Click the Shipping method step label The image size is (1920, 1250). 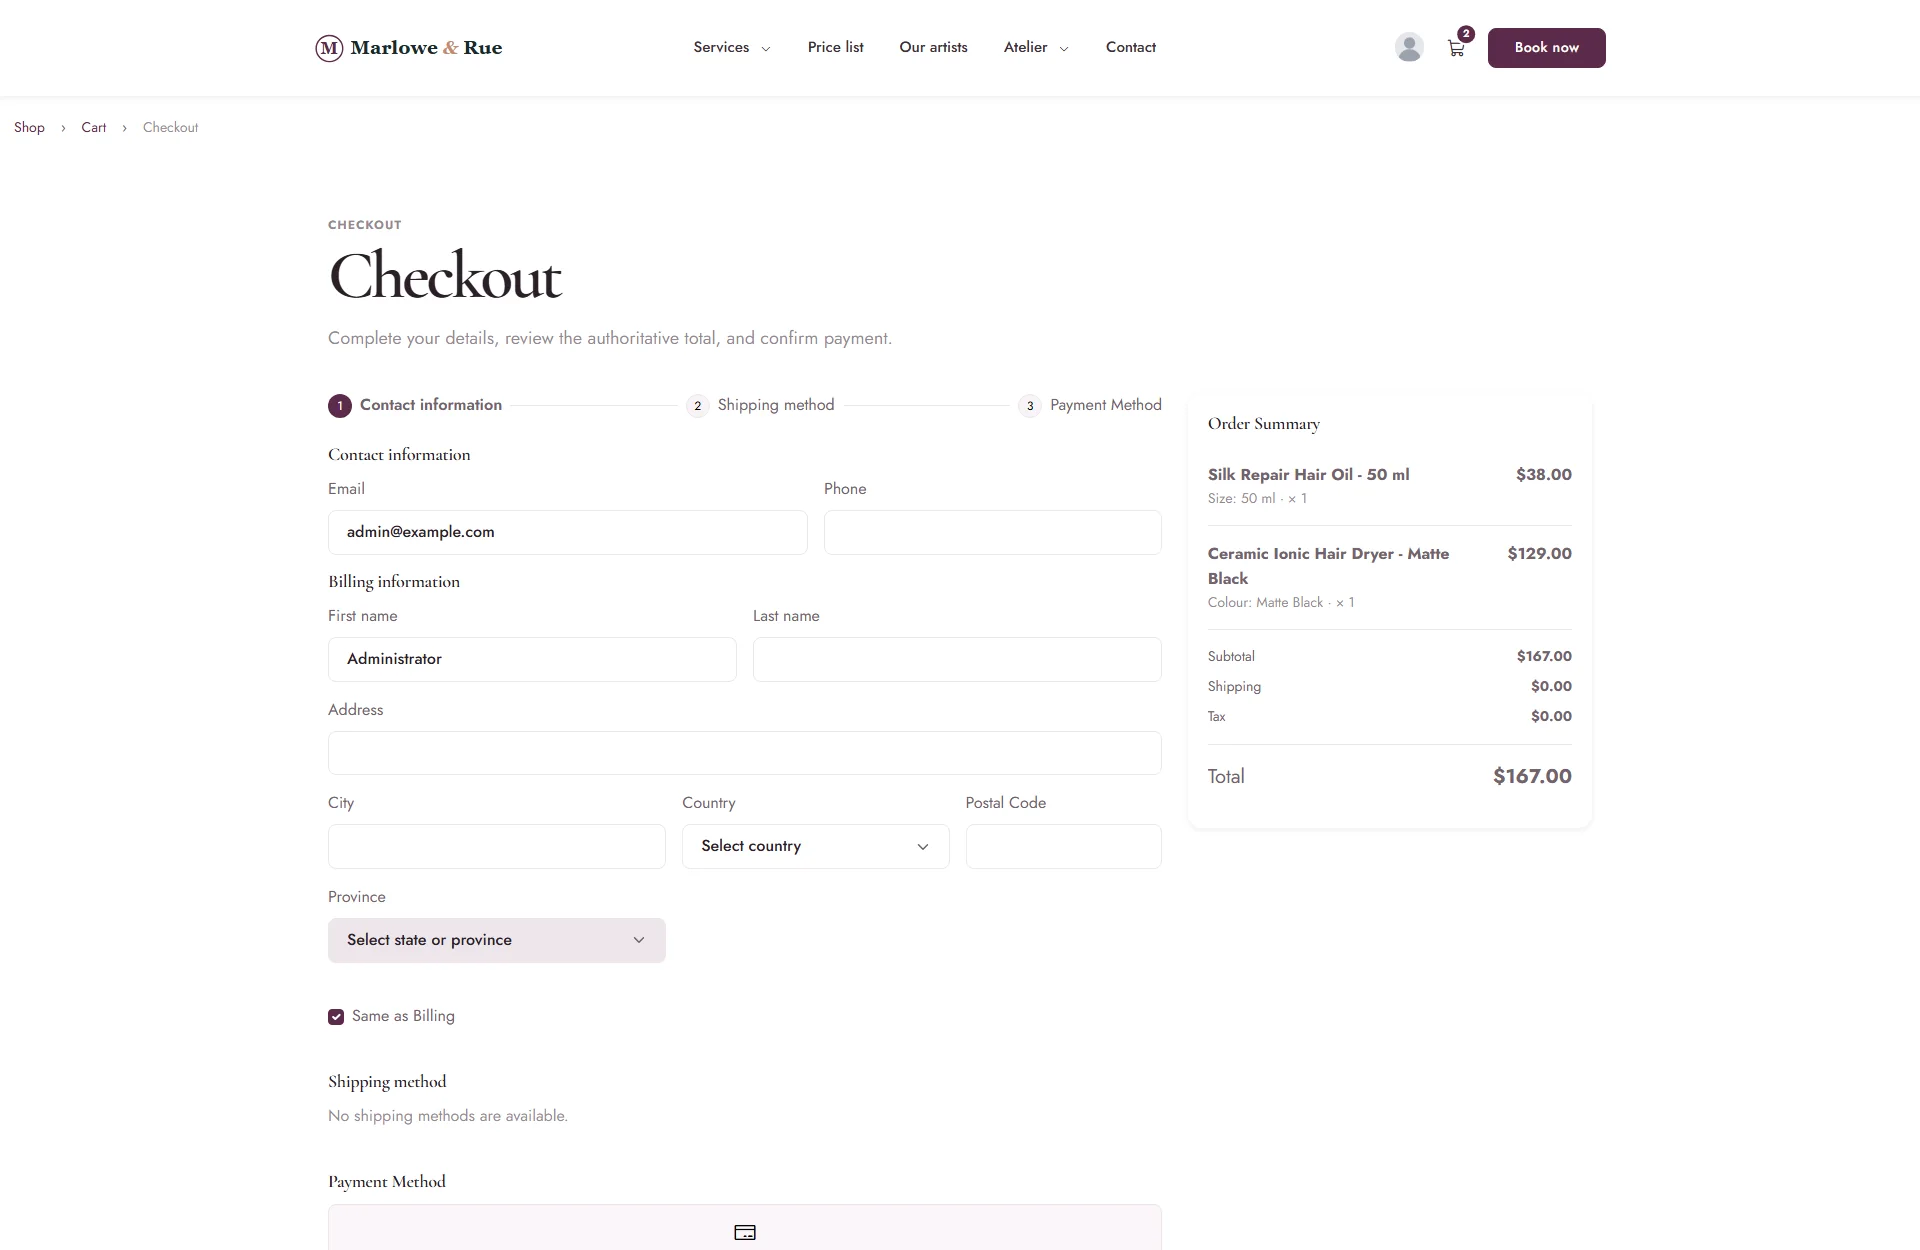coord(776,405)
